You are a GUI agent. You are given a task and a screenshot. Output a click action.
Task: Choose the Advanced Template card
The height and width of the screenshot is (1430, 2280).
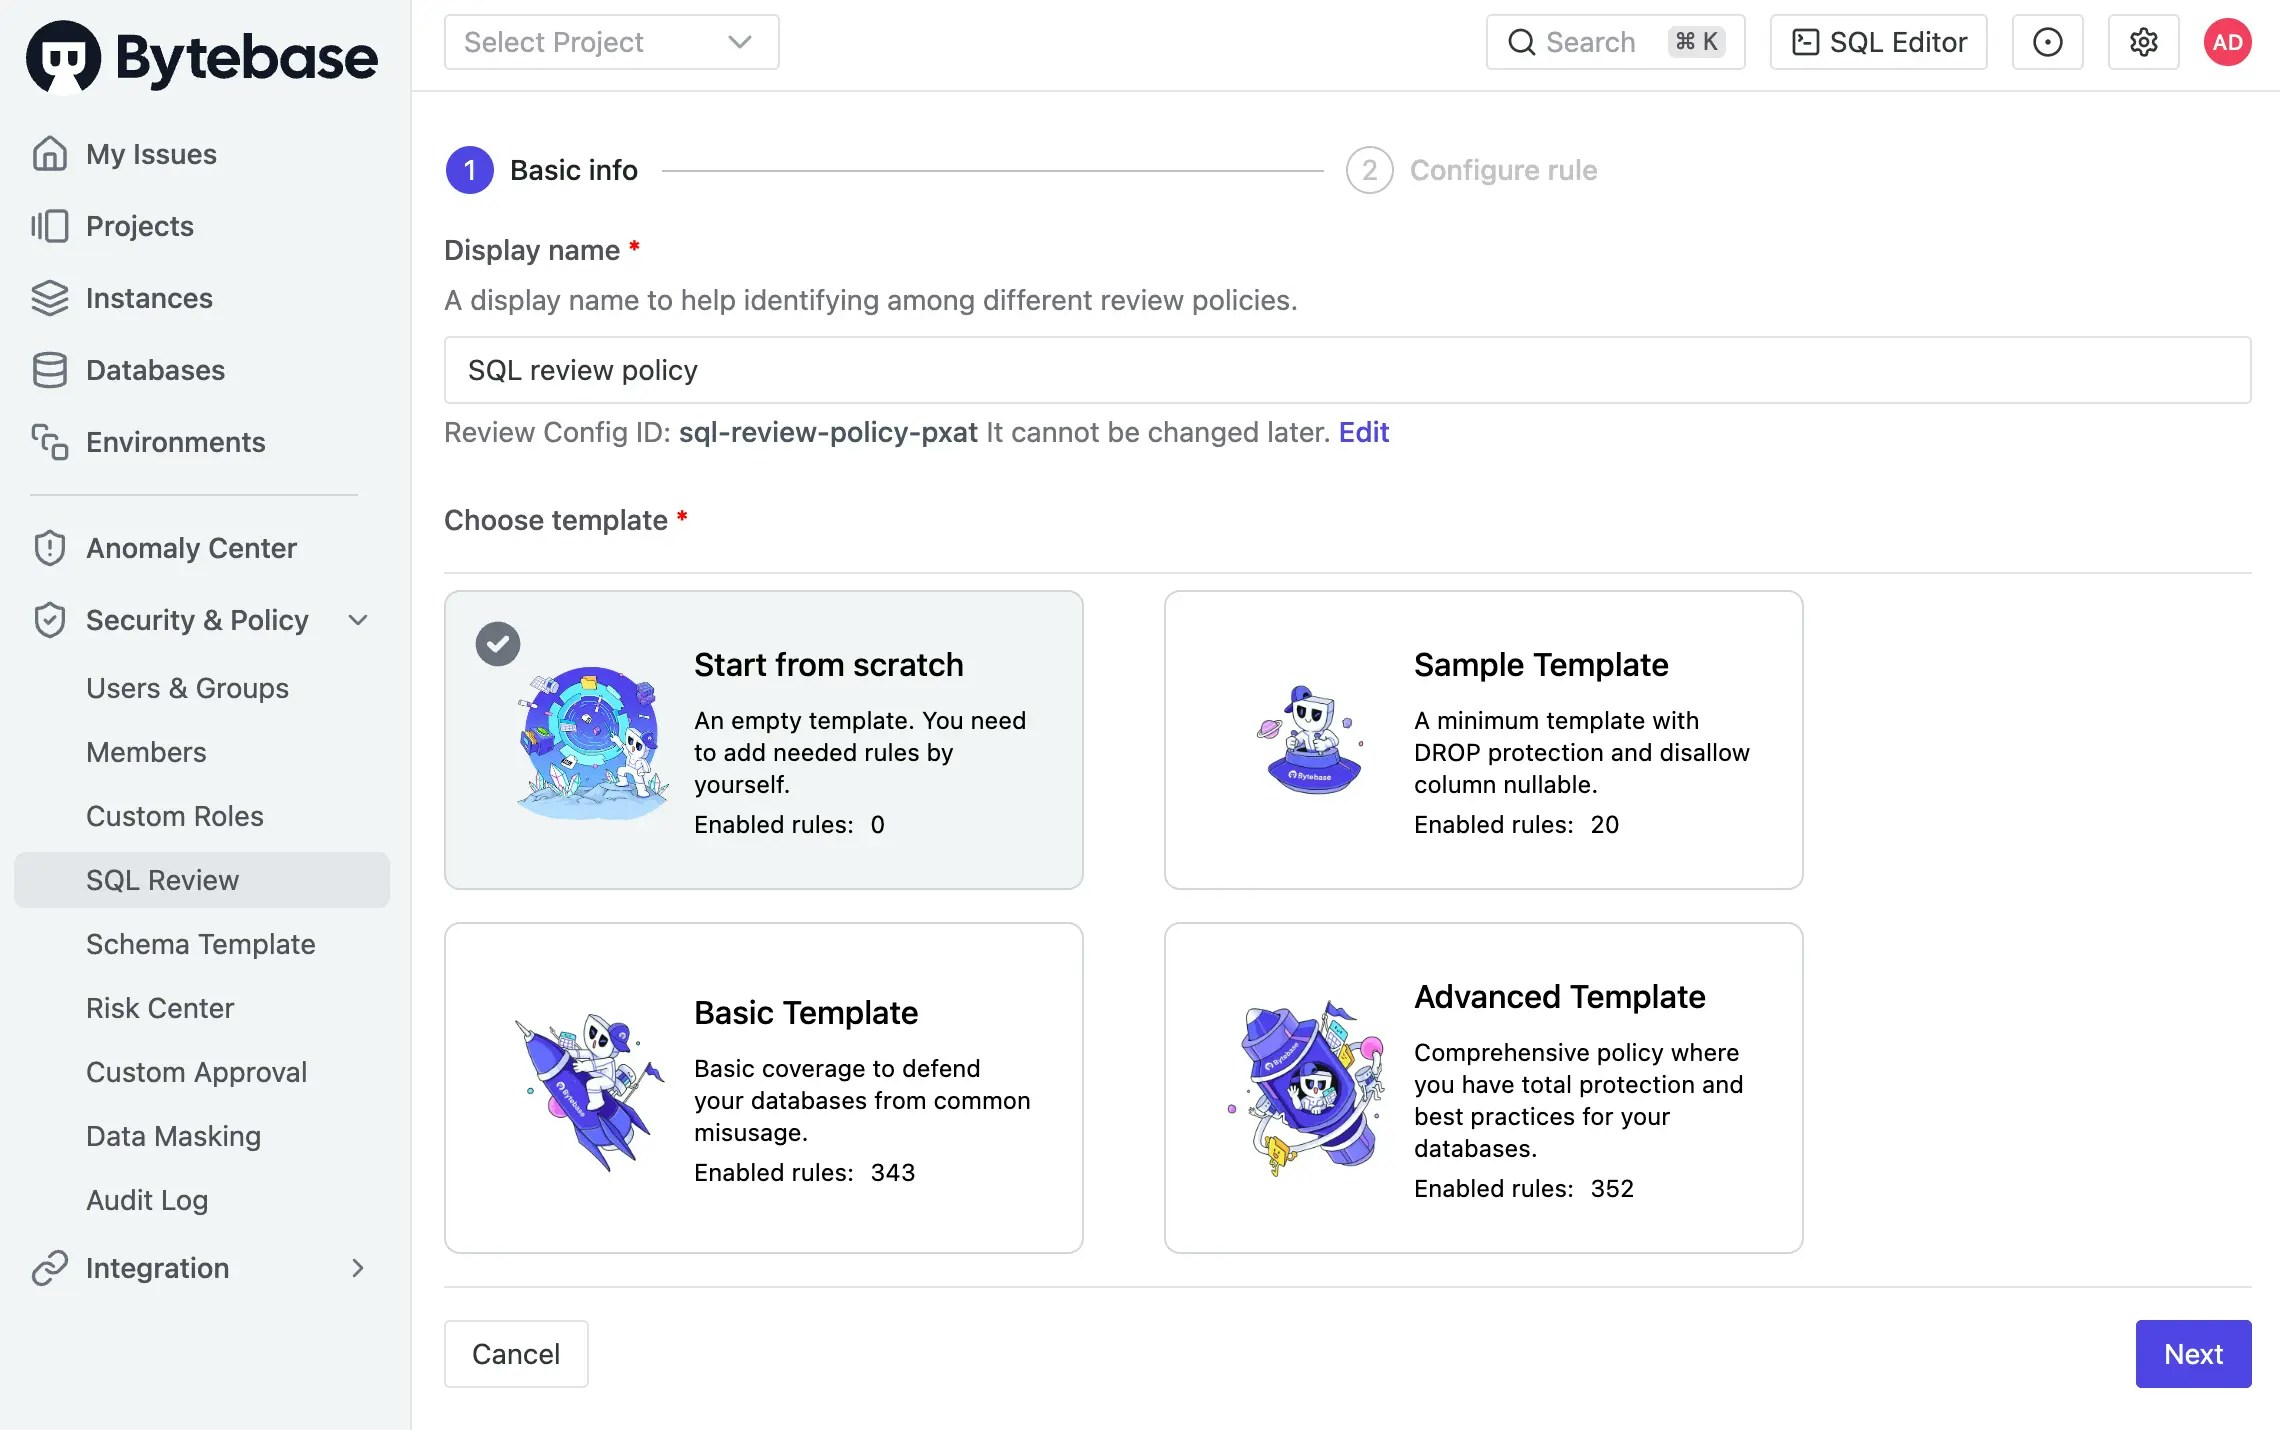pos(1484,1088)
